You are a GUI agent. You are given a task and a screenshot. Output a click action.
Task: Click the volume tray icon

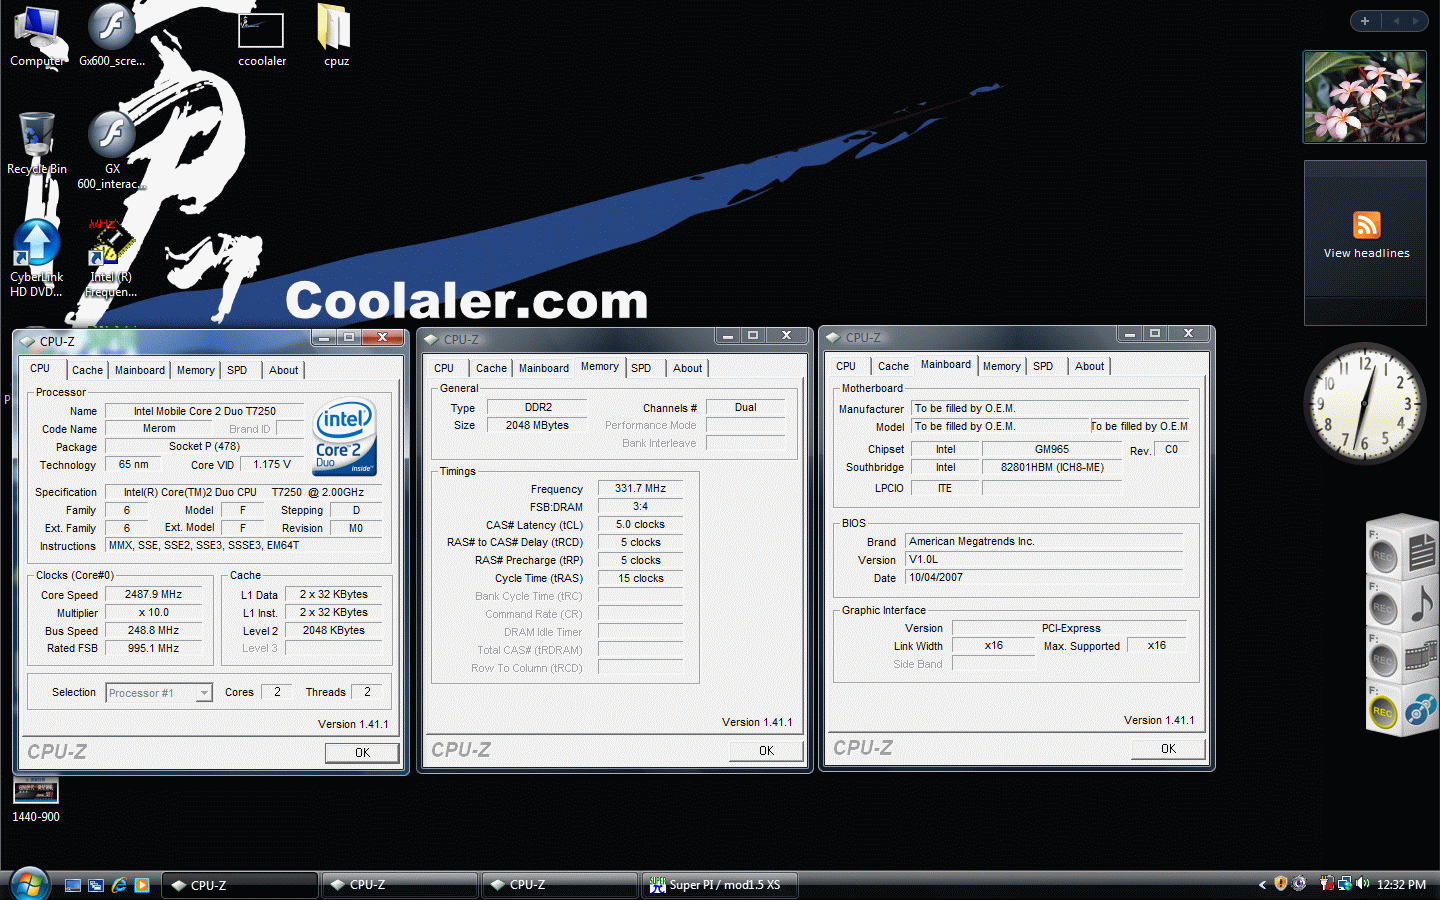[x=1363, y=884]
